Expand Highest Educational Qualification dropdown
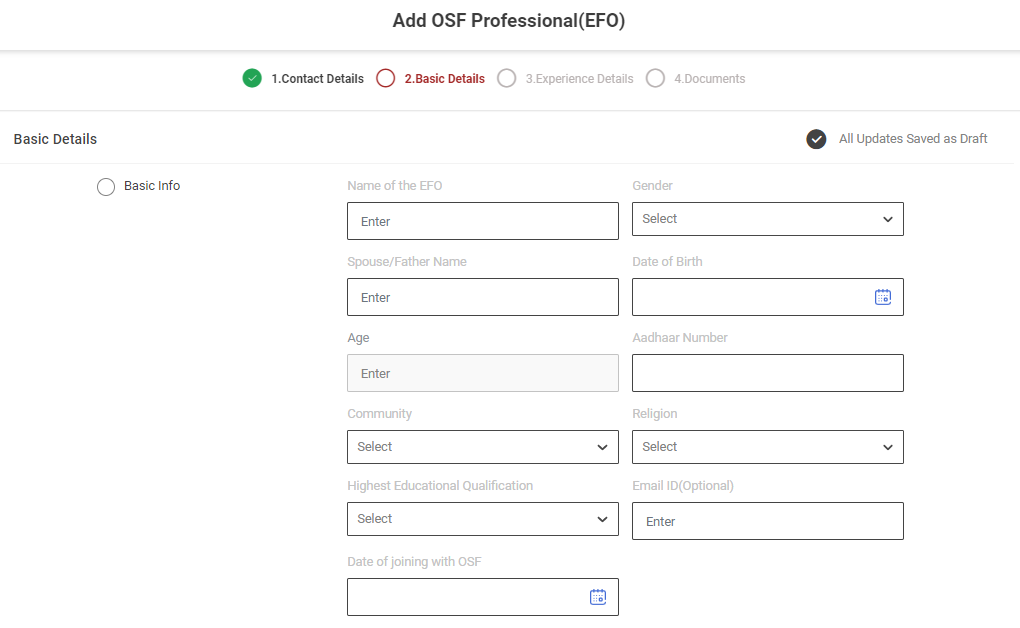This screenshot has height=628, width=1020. pyautogui.click(x=482, y=519)
